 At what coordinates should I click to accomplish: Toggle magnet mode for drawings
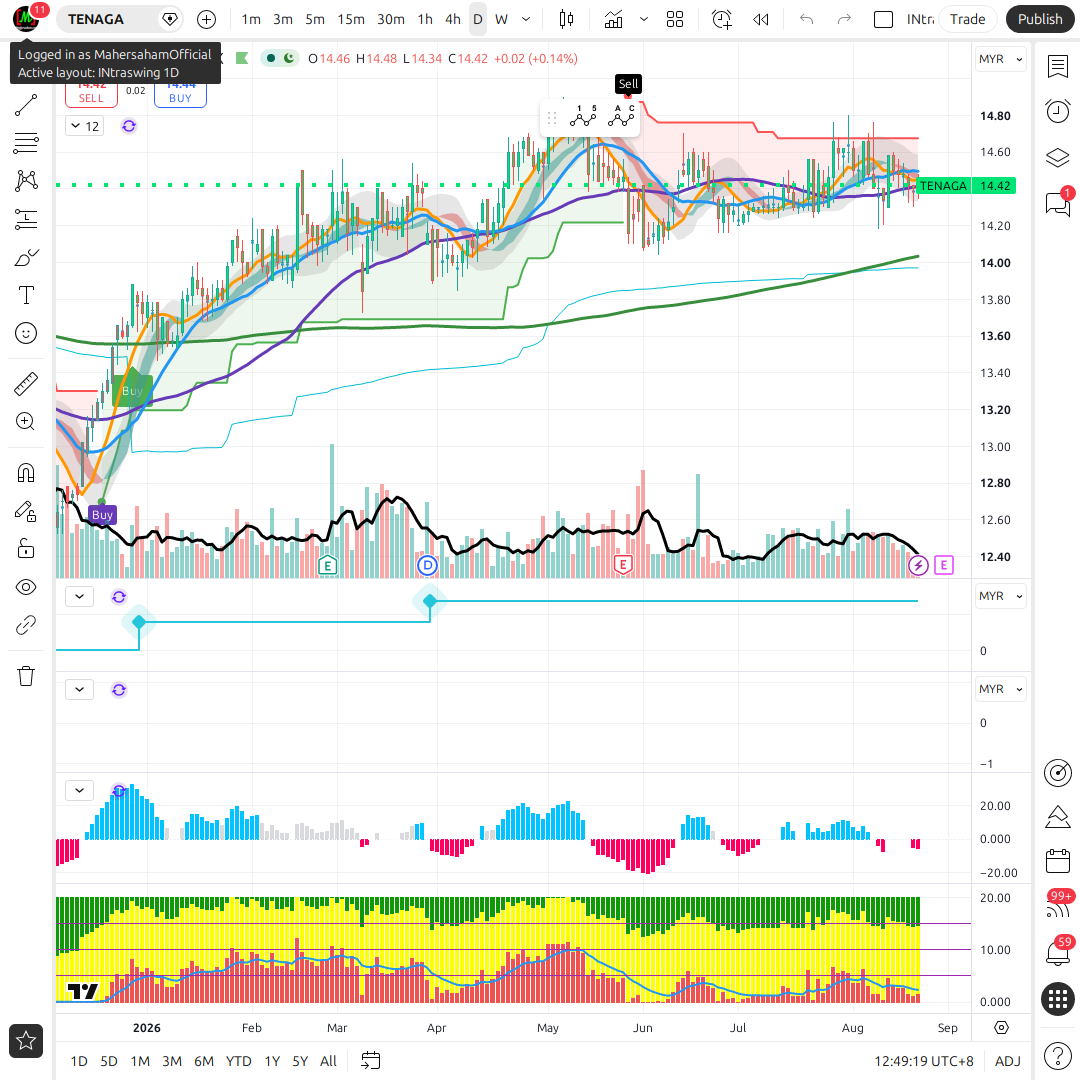[25, 473]
